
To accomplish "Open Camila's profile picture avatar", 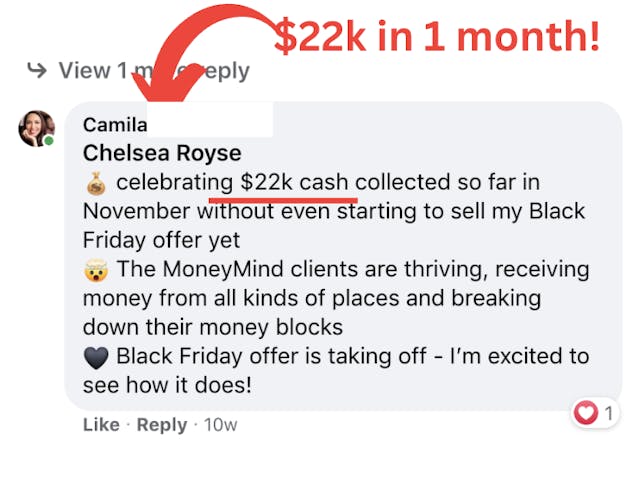I will pos(36,129).
